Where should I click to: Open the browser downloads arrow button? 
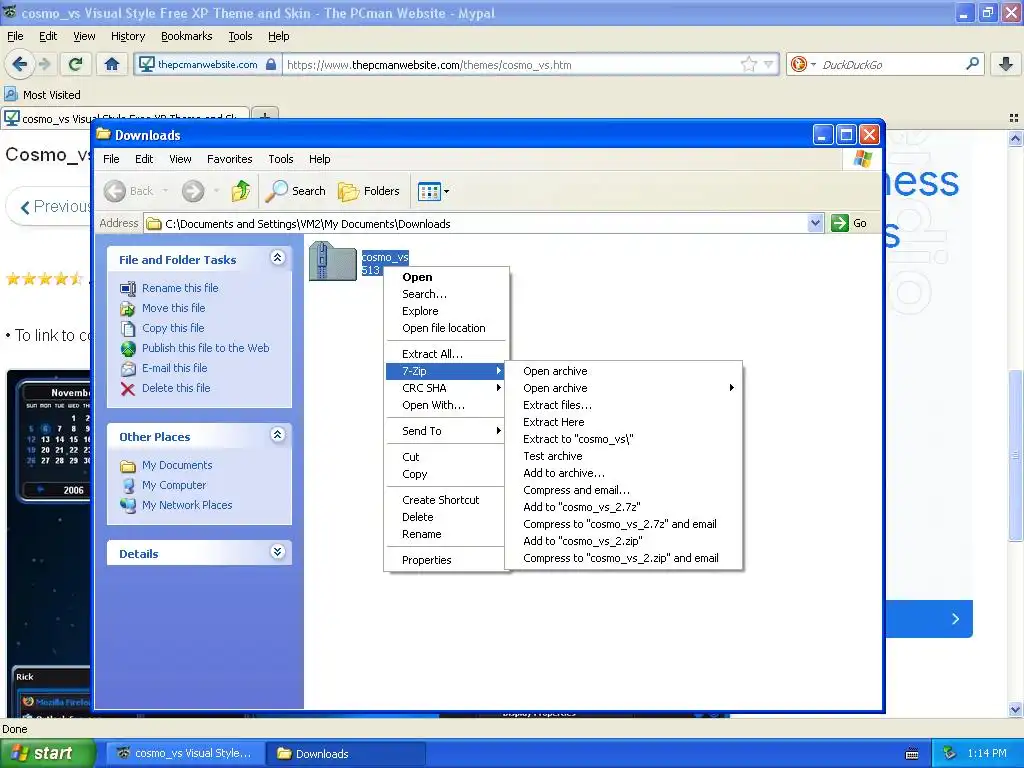click(x=1006, y=64)
